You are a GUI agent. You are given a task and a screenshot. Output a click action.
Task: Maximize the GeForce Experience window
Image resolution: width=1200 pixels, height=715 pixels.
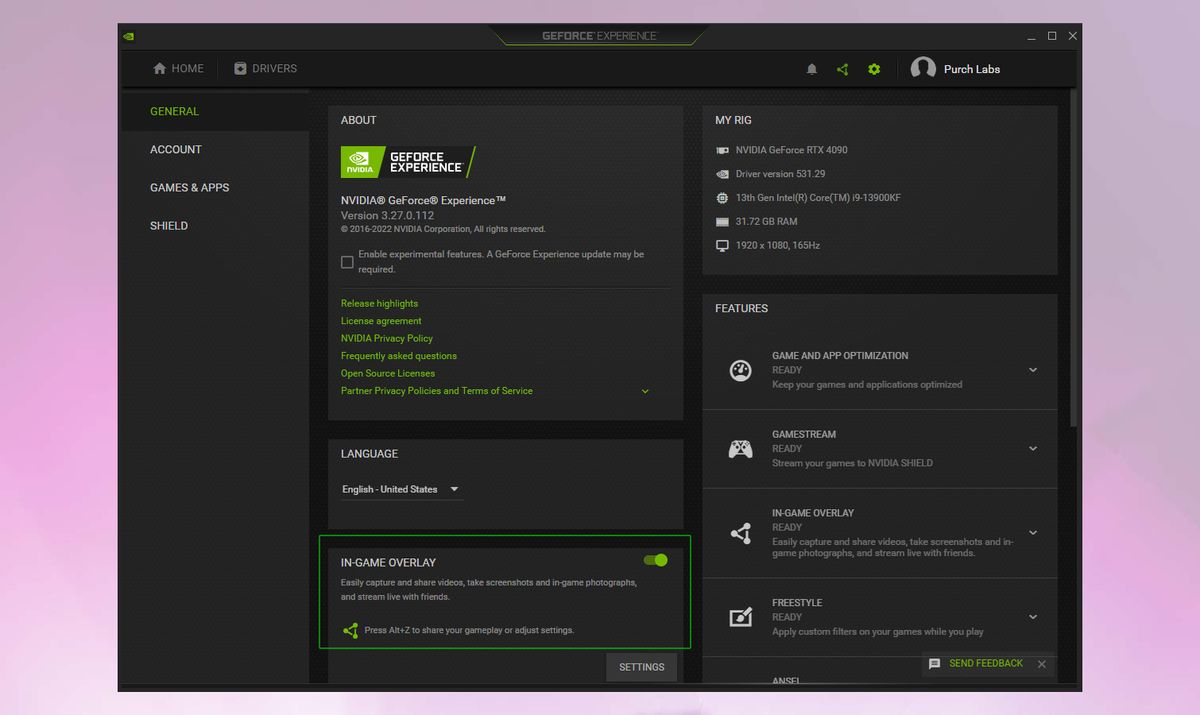point(1052,36)
